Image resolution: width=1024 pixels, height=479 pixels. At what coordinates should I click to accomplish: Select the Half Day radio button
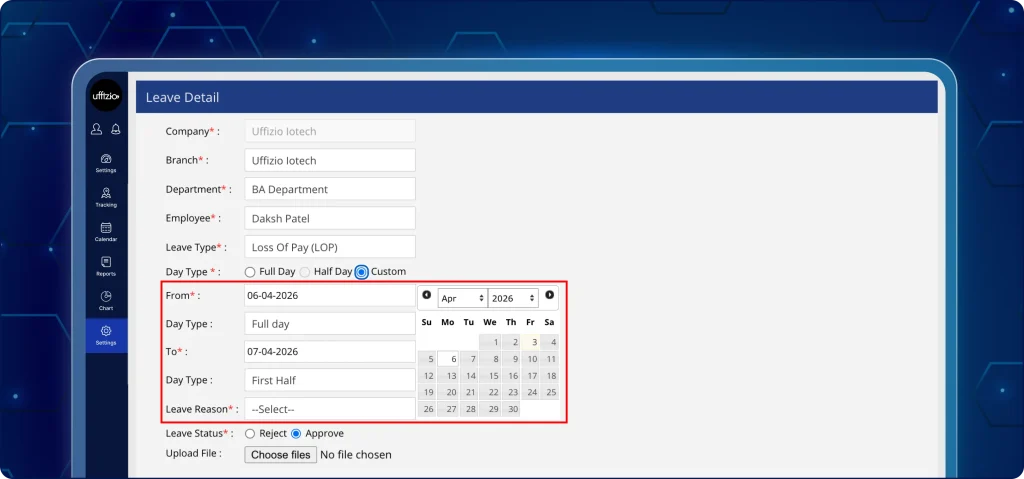304,272
